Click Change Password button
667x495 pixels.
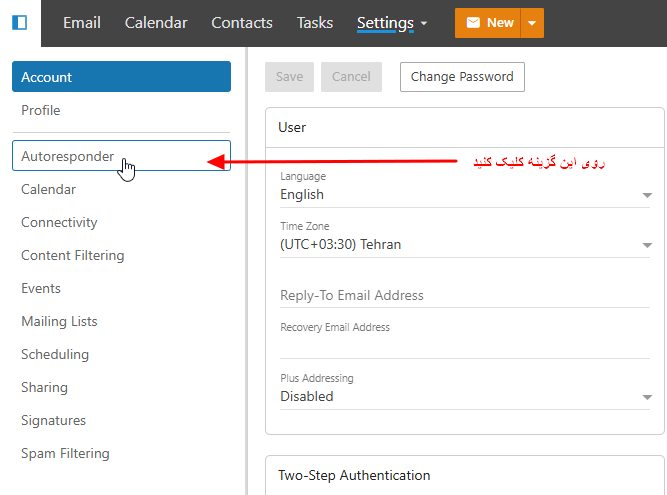(x=462, y=77)
